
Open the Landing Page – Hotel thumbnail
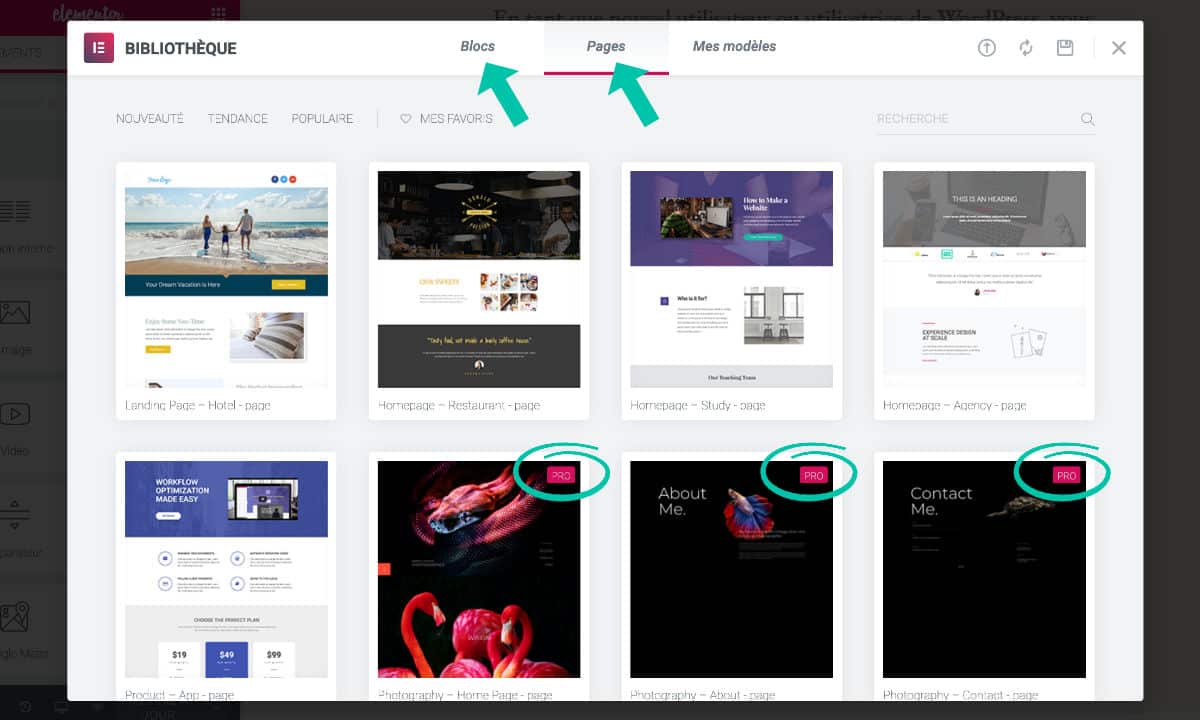click(226, 279)
